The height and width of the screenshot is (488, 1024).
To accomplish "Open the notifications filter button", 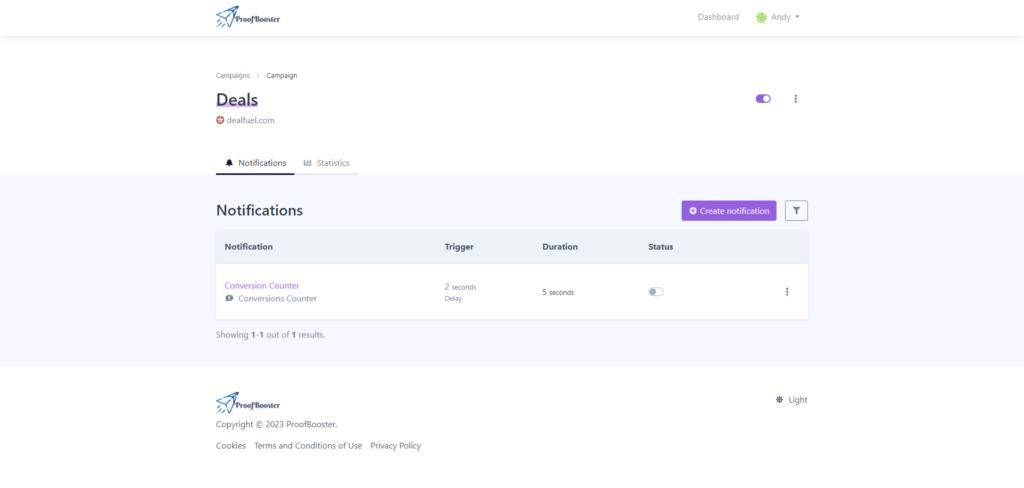I will point(796,210).
